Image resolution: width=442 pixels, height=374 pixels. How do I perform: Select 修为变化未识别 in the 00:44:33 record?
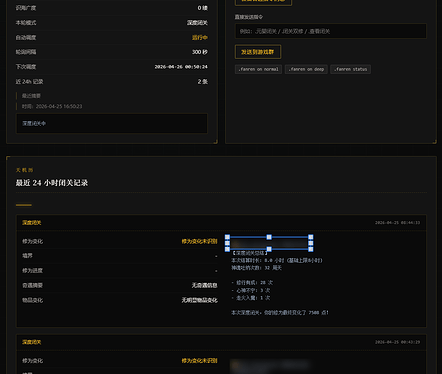click(199, 241)
